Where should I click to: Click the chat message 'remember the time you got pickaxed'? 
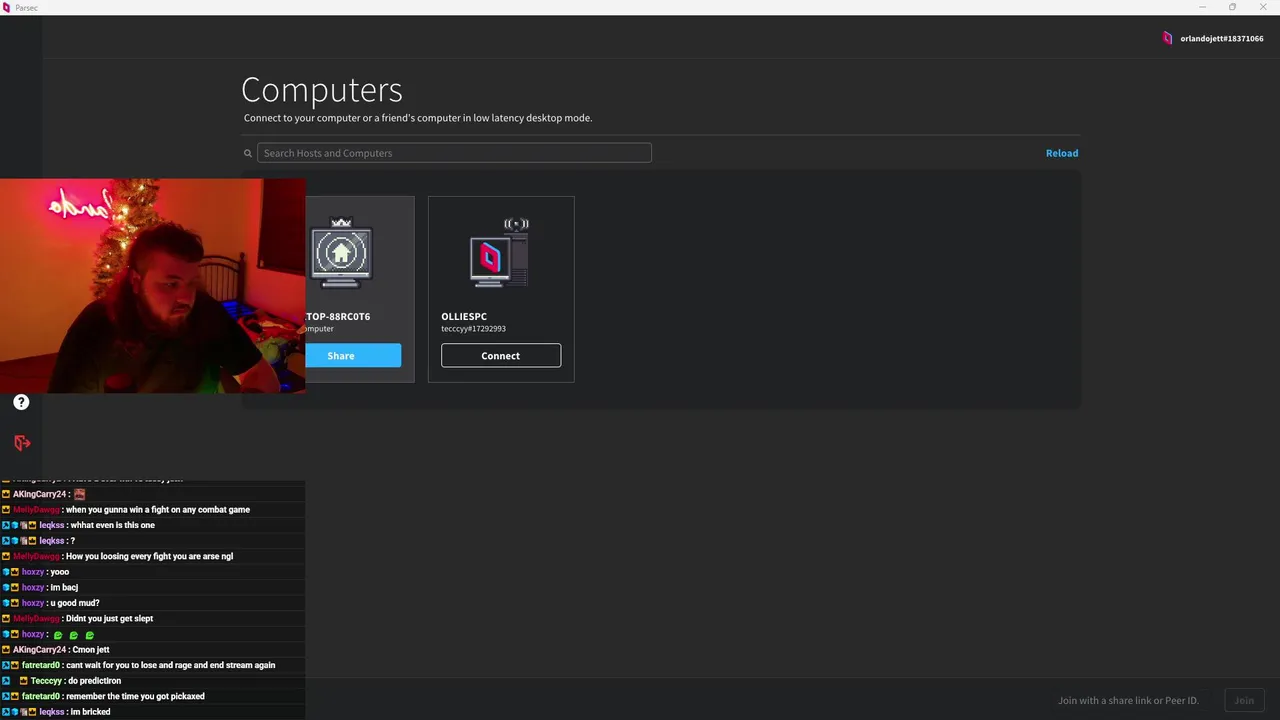pyautogui.click(x=135, y=696)
